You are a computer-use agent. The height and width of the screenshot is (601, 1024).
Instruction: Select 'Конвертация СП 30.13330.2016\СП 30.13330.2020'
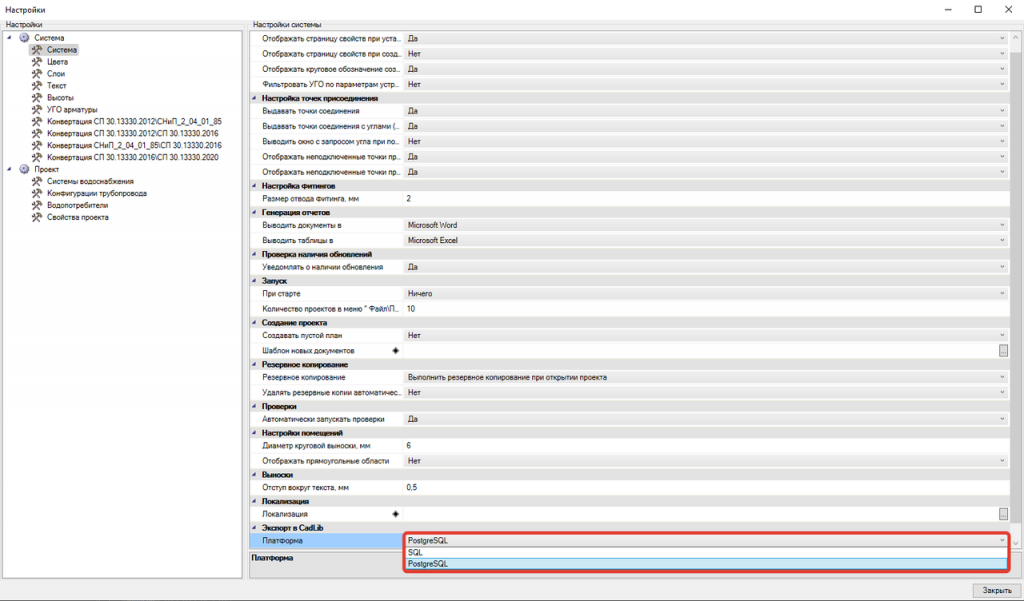click(130, 157)
